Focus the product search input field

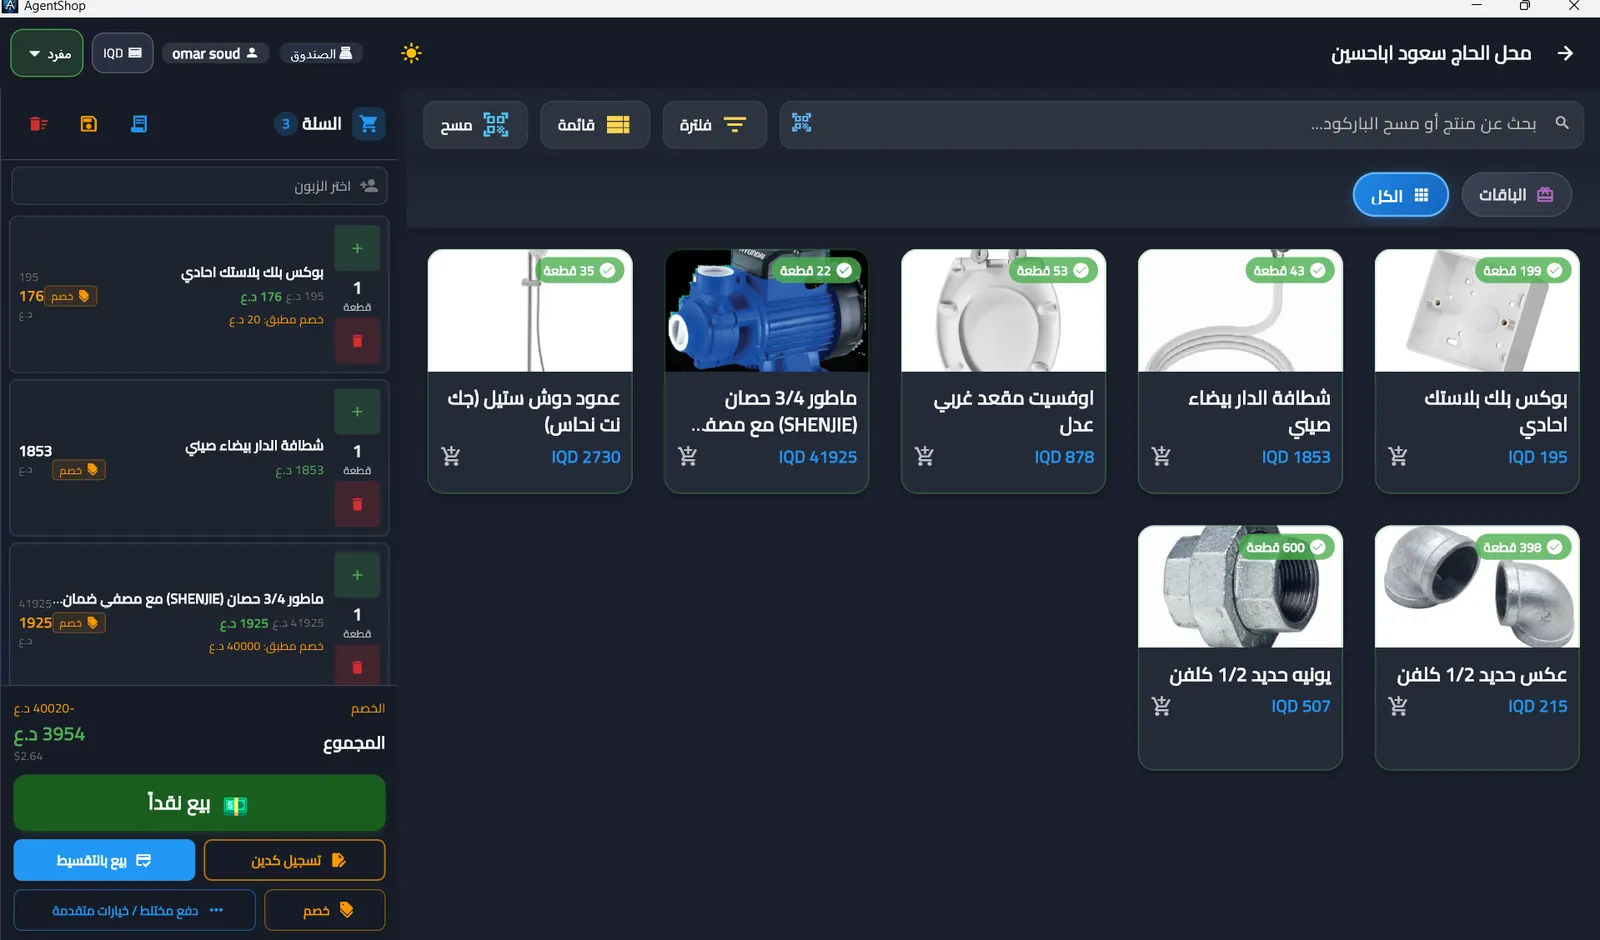click(1181, 124)
